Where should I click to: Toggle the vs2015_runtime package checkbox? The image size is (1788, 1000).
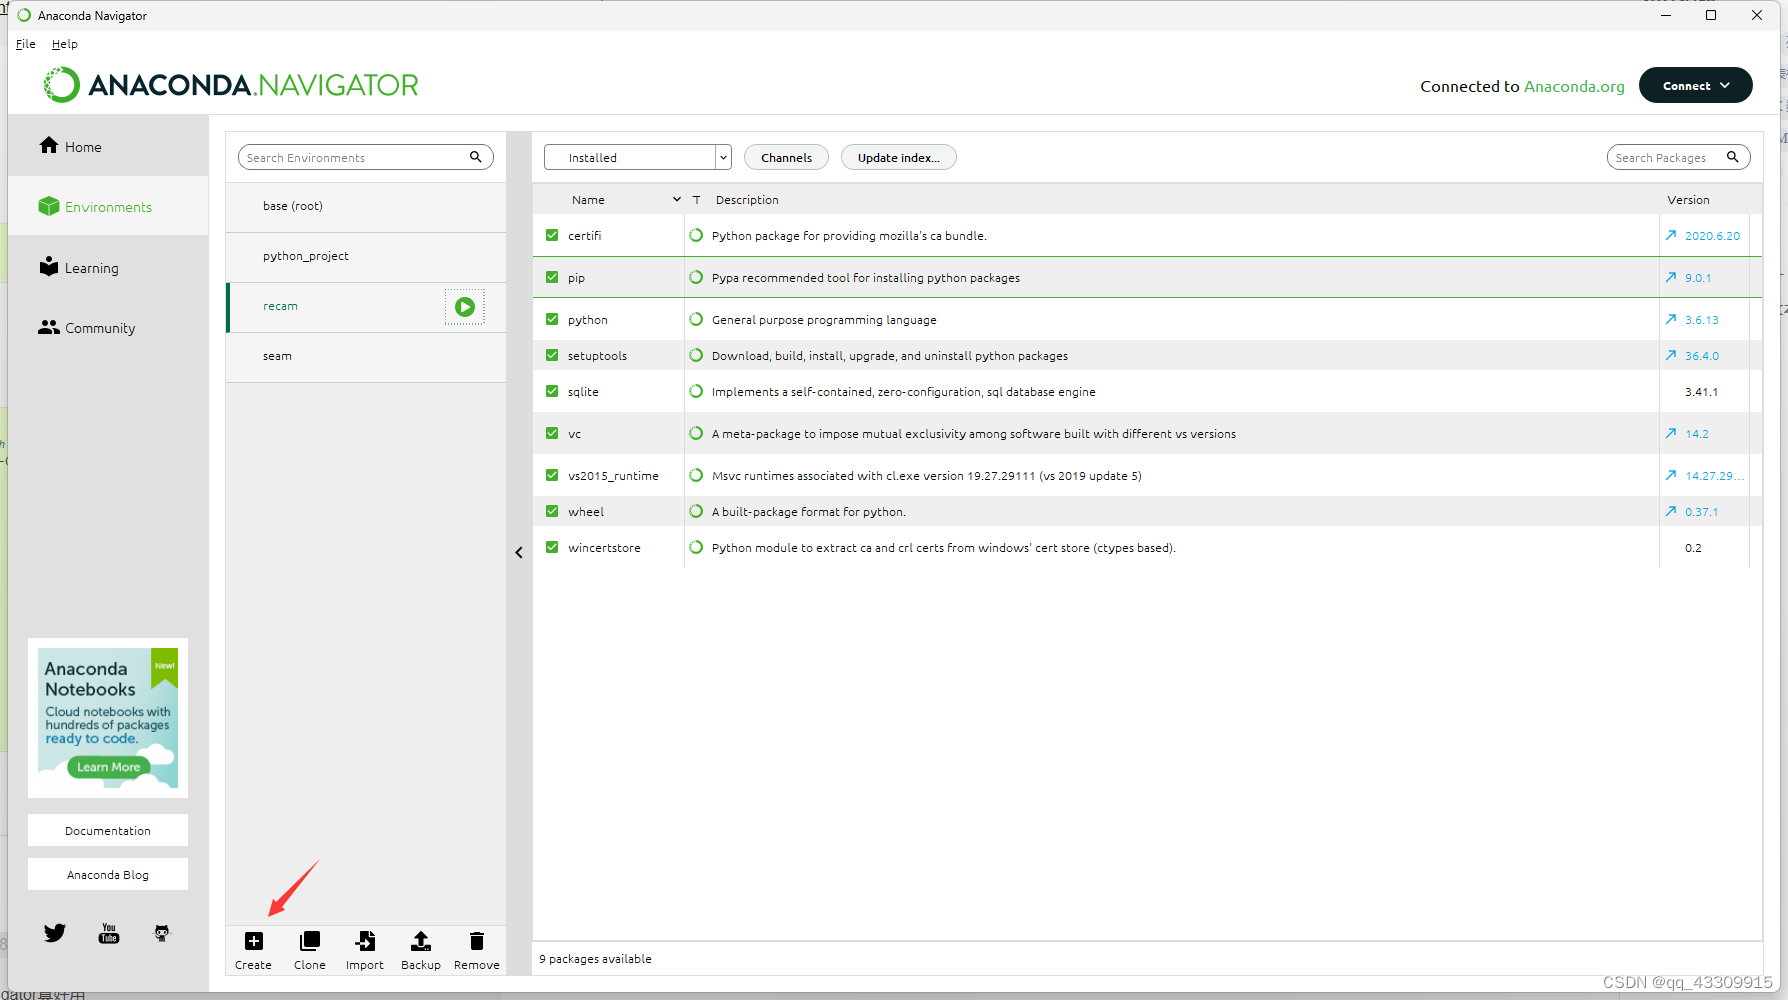coord(552,475)
